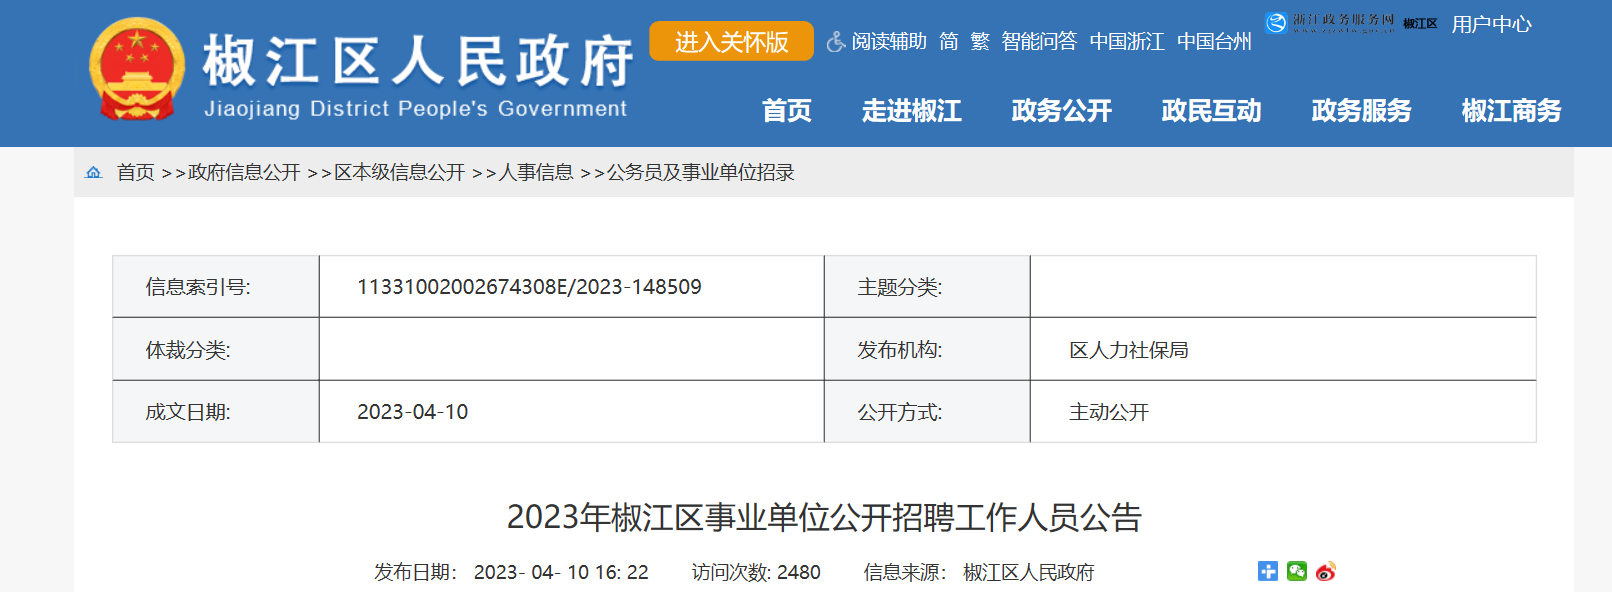Click the Zhejiang government service network logo
This screenshot has height=592, width=1612.
click(x=1329, y=22)
